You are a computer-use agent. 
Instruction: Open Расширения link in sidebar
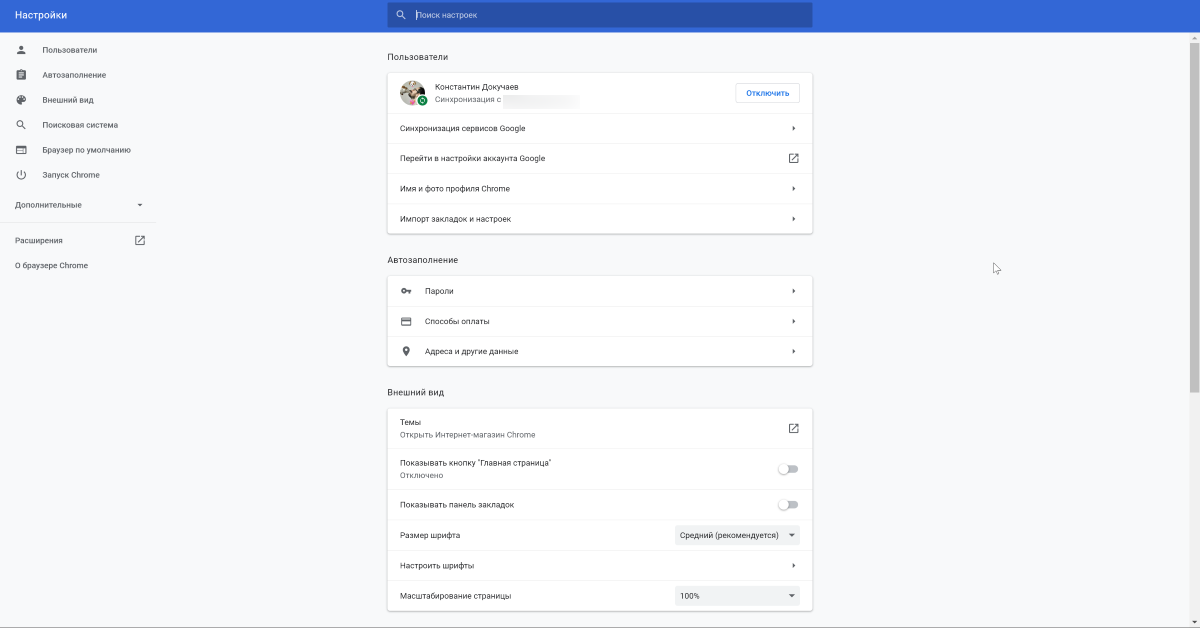coord(39,240)
